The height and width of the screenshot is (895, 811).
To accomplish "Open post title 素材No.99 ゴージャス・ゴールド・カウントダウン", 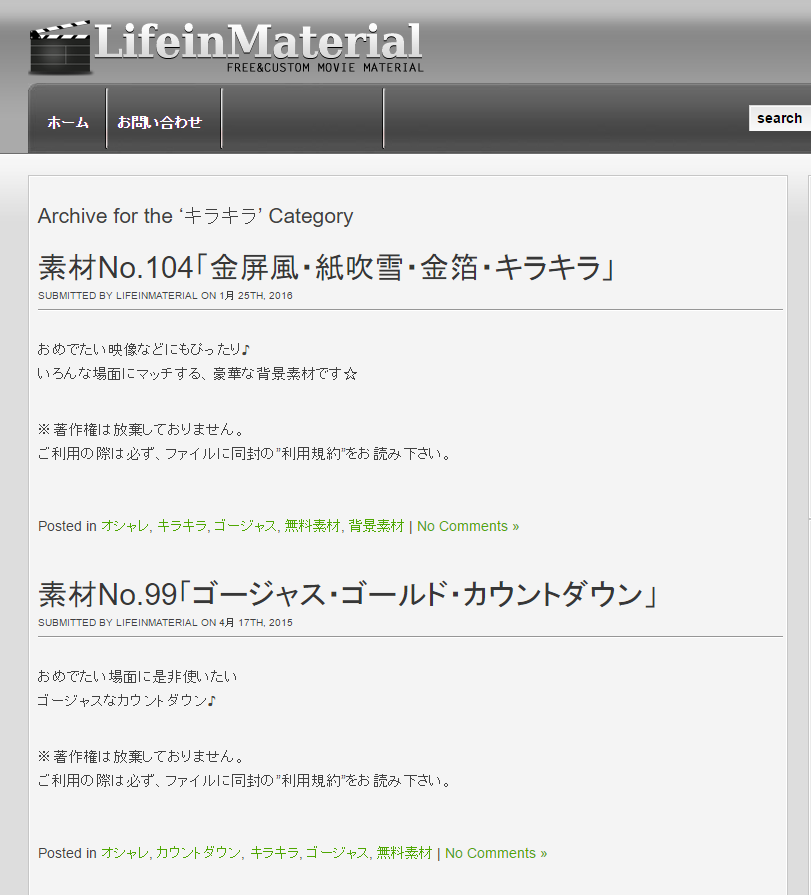I will pos(347,595).
